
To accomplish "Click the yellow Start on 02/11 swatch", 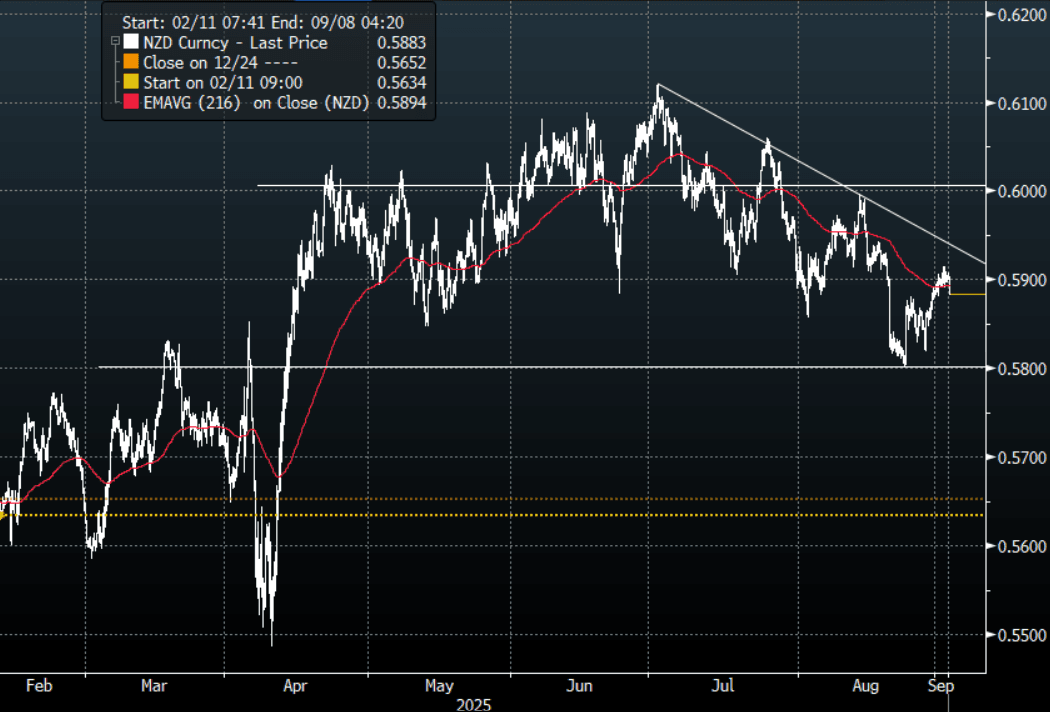I will click(130, 83).
